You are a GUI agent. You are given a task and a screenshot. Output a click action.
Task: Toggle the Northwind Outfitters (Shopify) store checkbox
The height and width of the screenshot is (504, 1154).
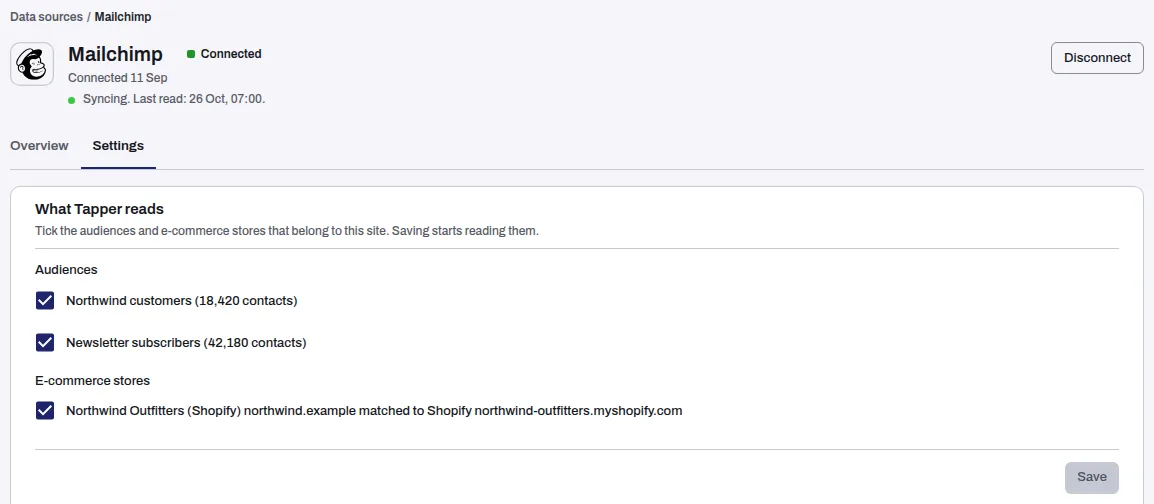point(45,411)
